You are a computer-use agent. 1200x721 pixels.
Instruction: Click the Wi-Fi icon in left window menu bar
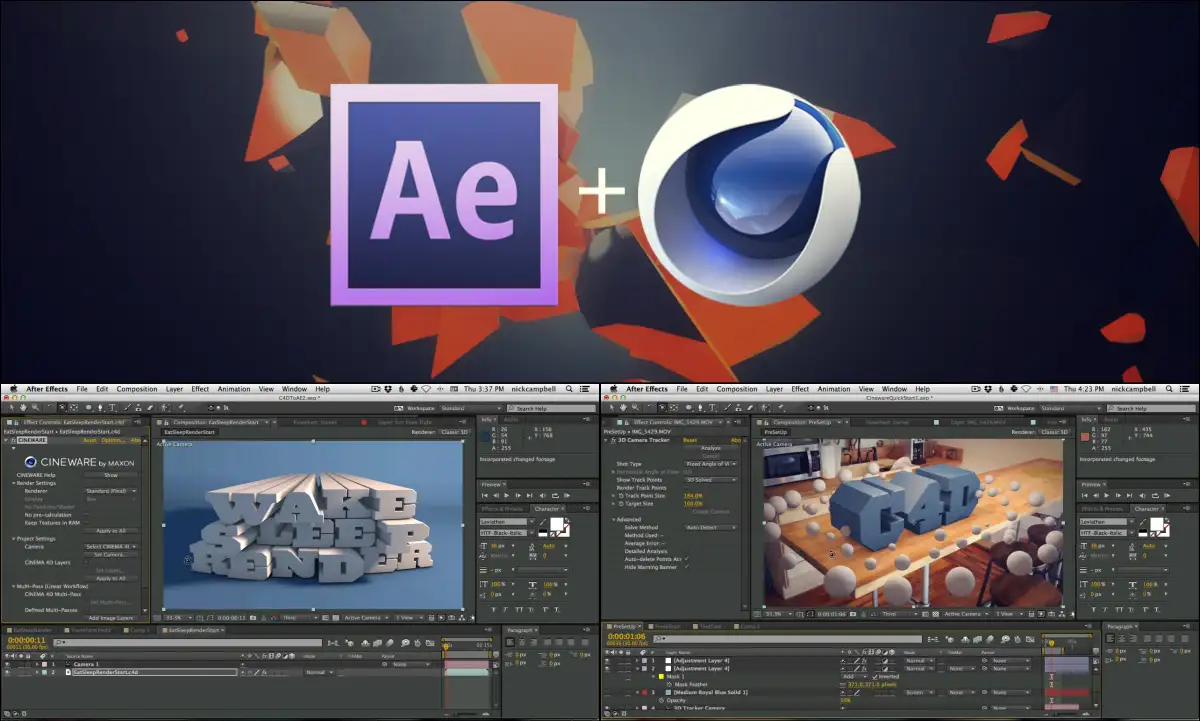[425, 389]
